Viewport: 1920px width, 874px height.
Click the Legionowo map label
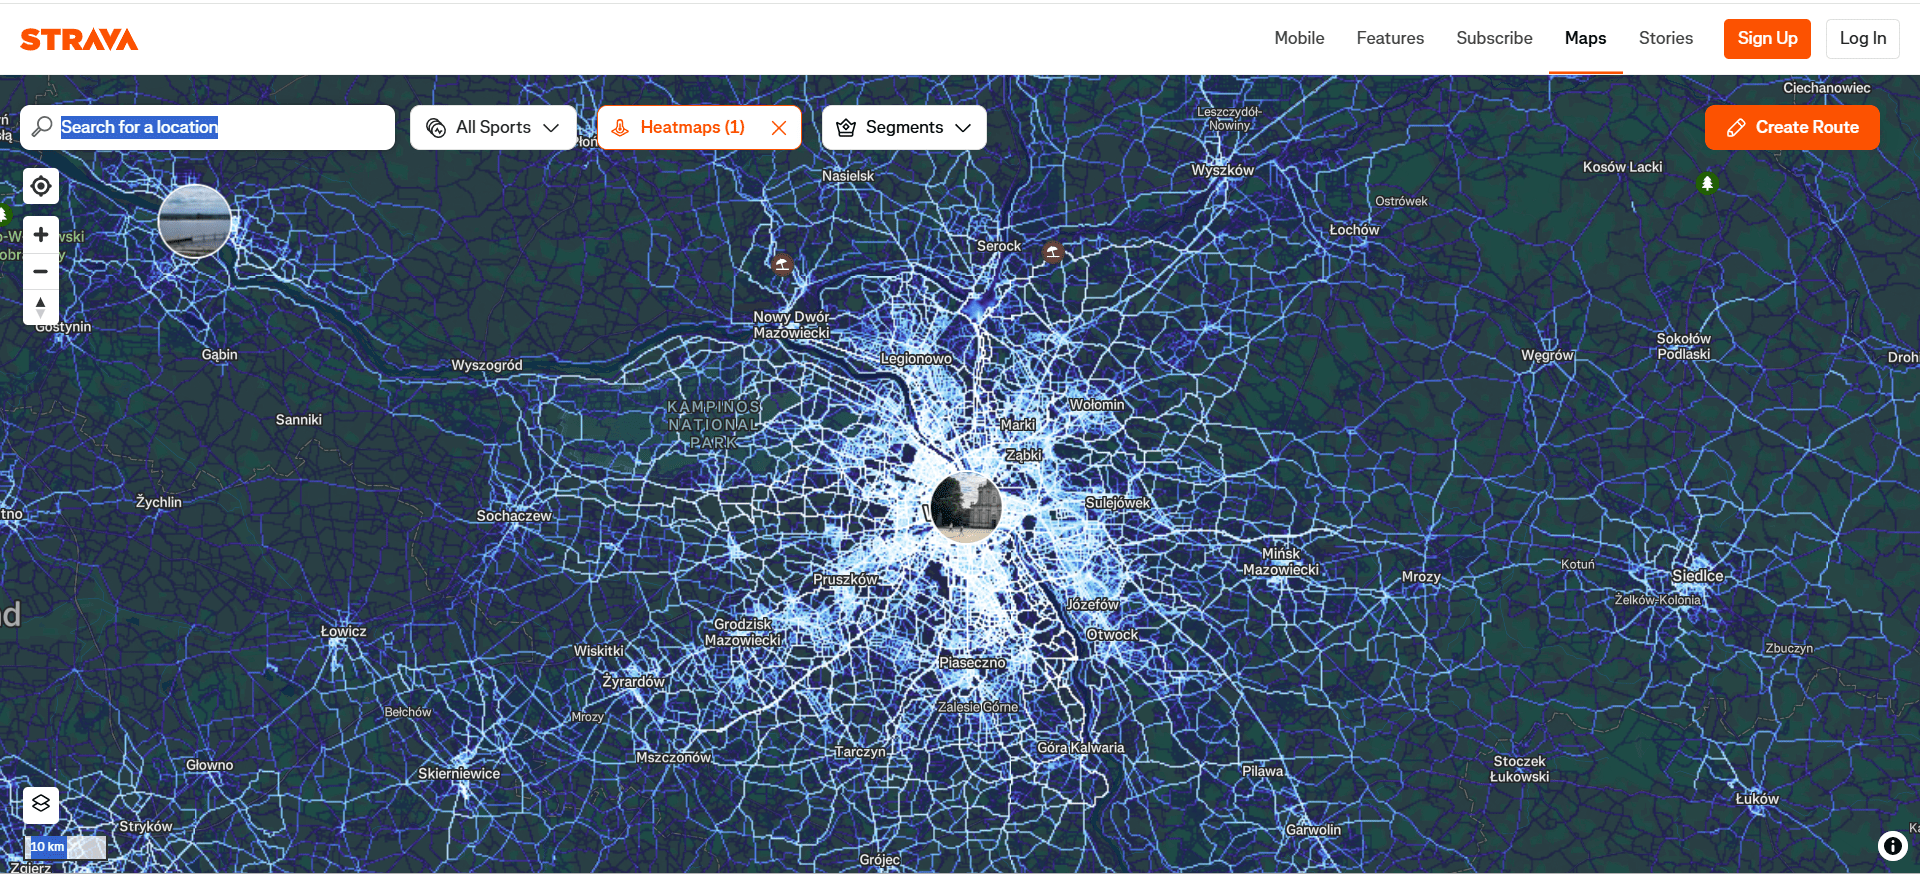916,358
